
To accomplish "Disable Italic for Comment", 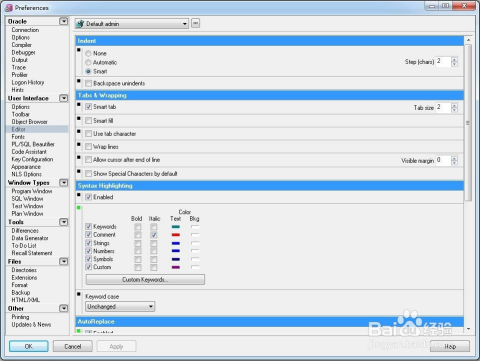I will [x=154, y=235].
